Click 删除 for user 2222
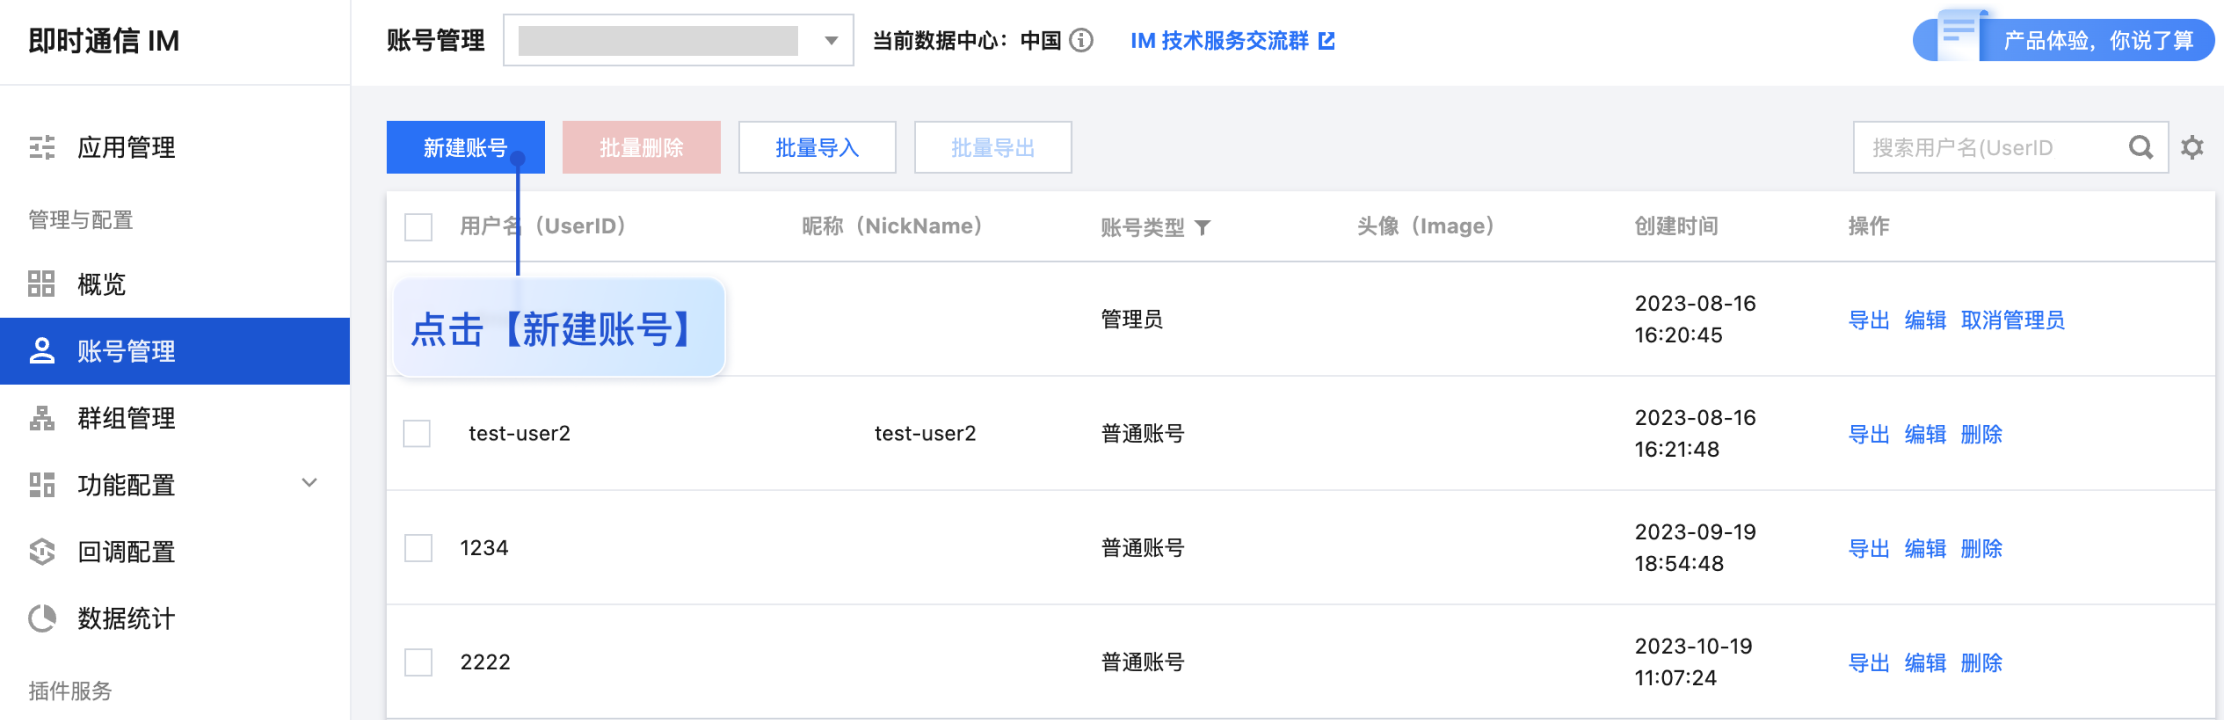The height and width of the screenshot is (720, 2224). click(1981, 663)
